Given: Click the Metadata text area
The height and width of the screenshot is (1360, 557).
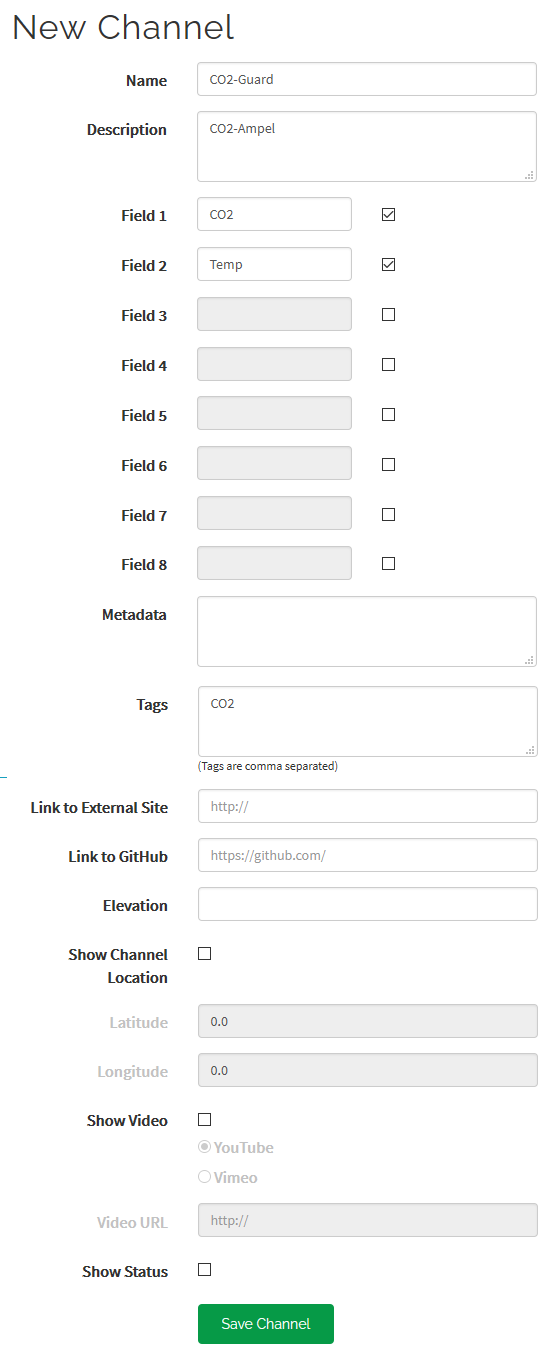Looking at the screenshot, I should [367, 631].
